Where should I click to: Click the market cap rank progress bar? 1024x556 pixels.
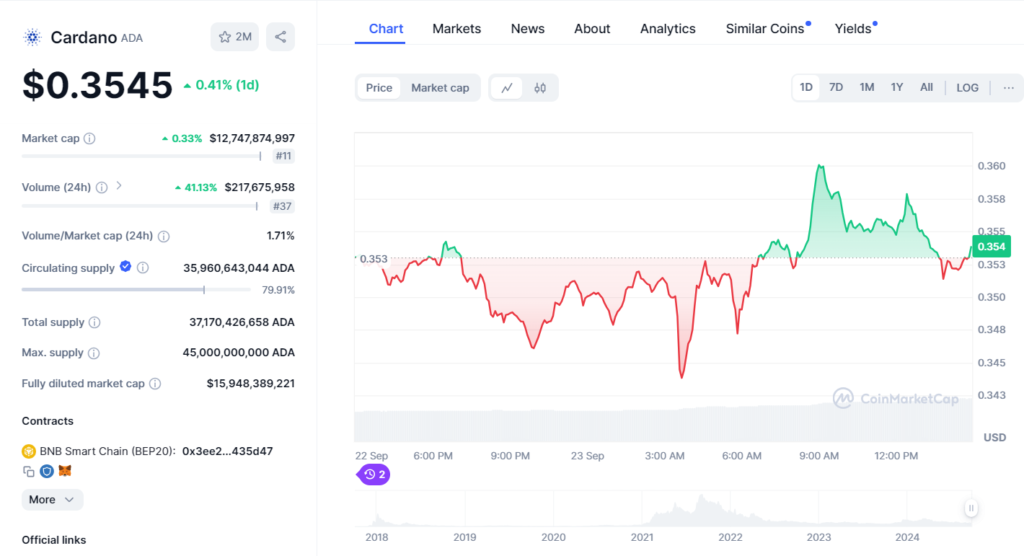click(x=142, y=156)
